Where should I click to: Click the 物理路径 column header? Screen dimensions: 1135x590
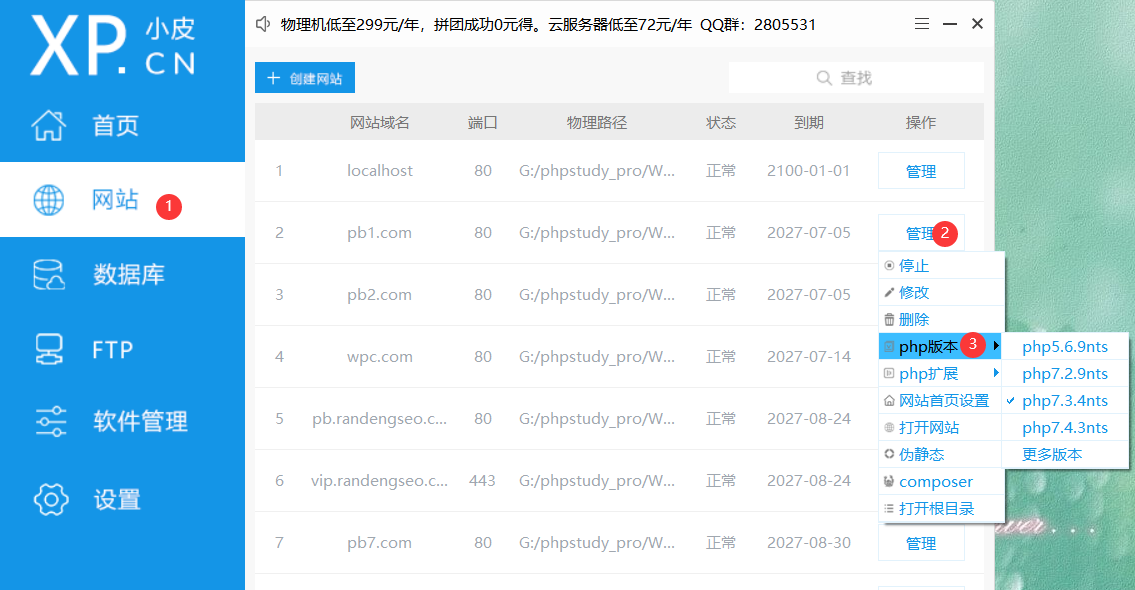point(596,122)
